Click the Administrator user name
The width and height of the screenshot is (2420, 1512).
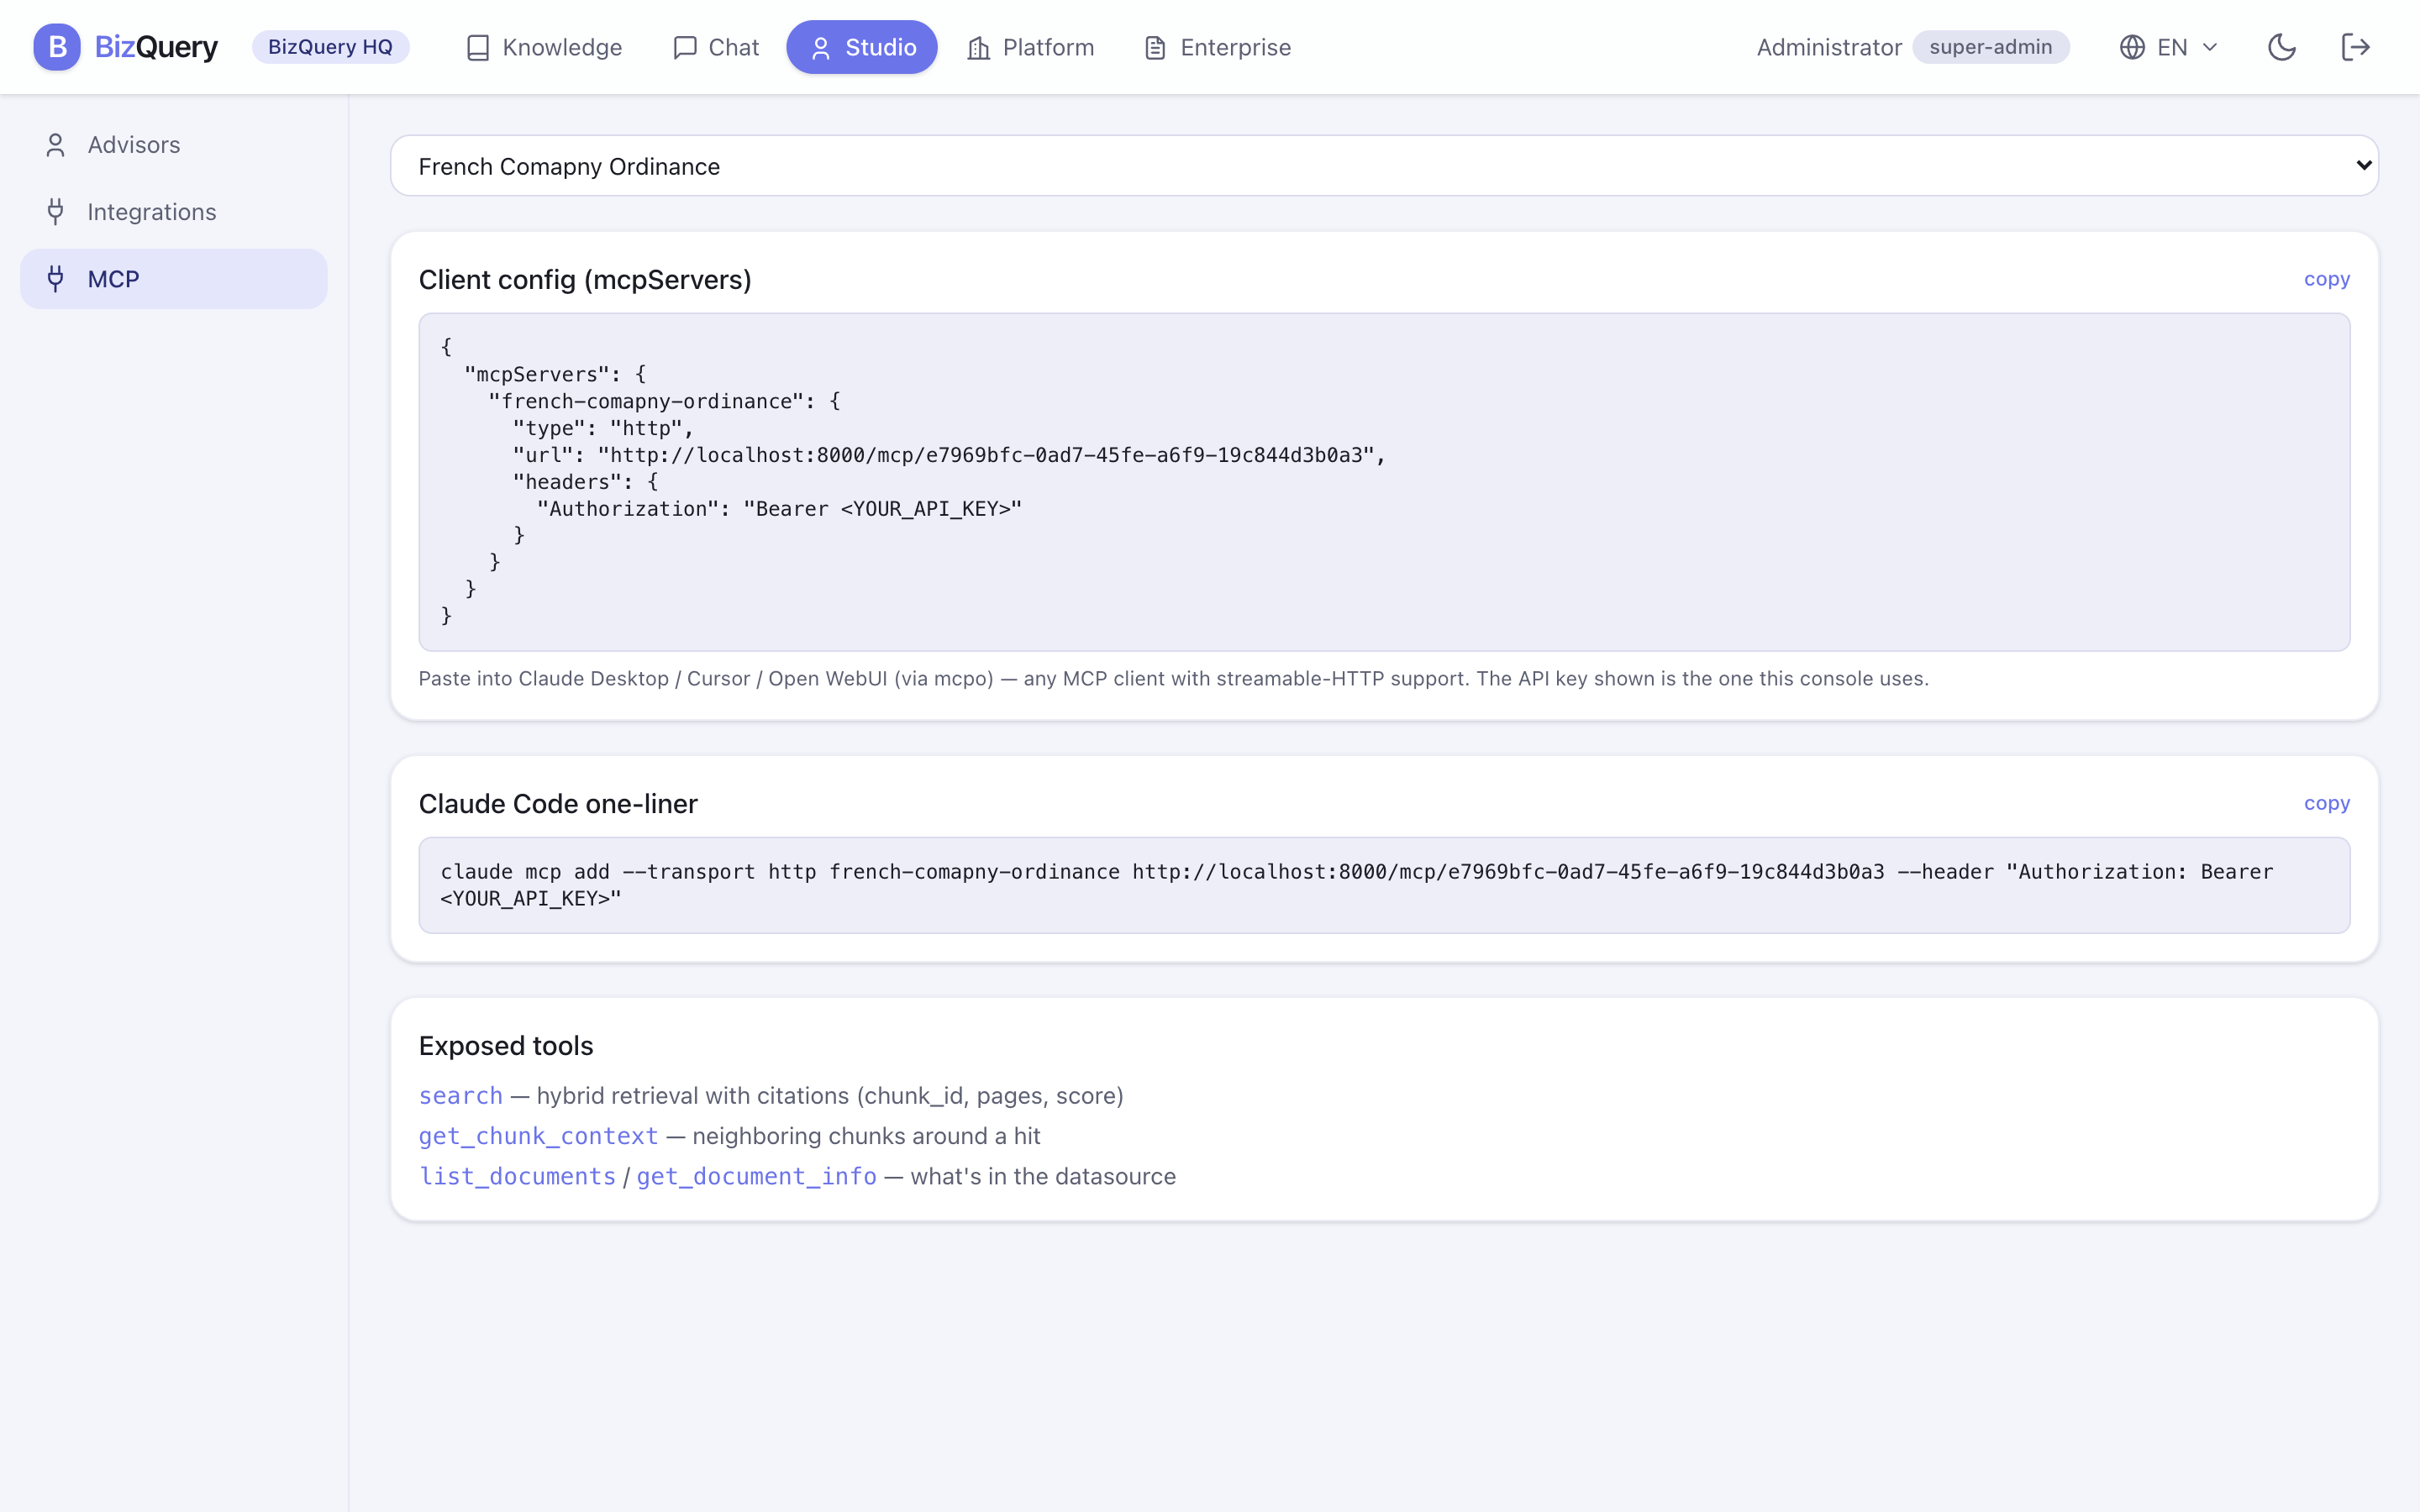tap(1829, 47)
